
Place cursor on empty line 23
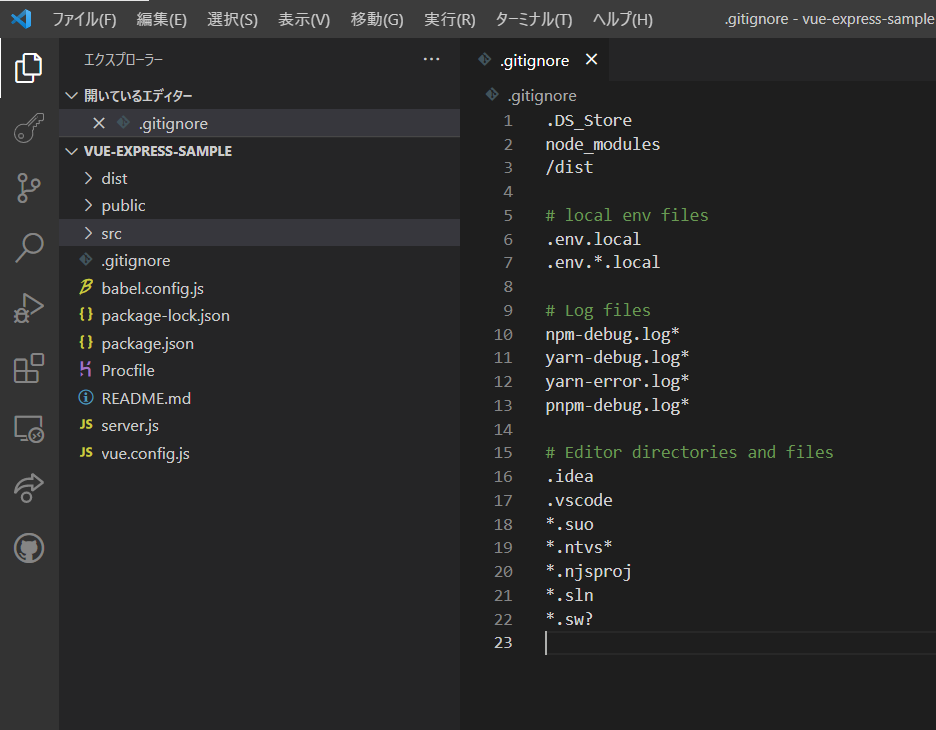(740, 643)
